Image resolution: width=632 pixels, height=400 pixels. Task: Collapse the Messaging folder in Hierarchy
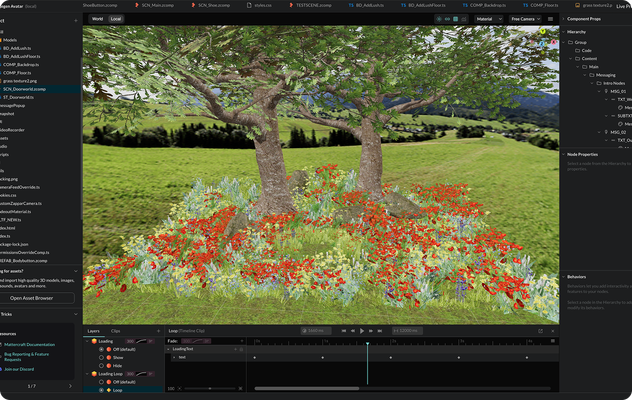click(585, 75)
